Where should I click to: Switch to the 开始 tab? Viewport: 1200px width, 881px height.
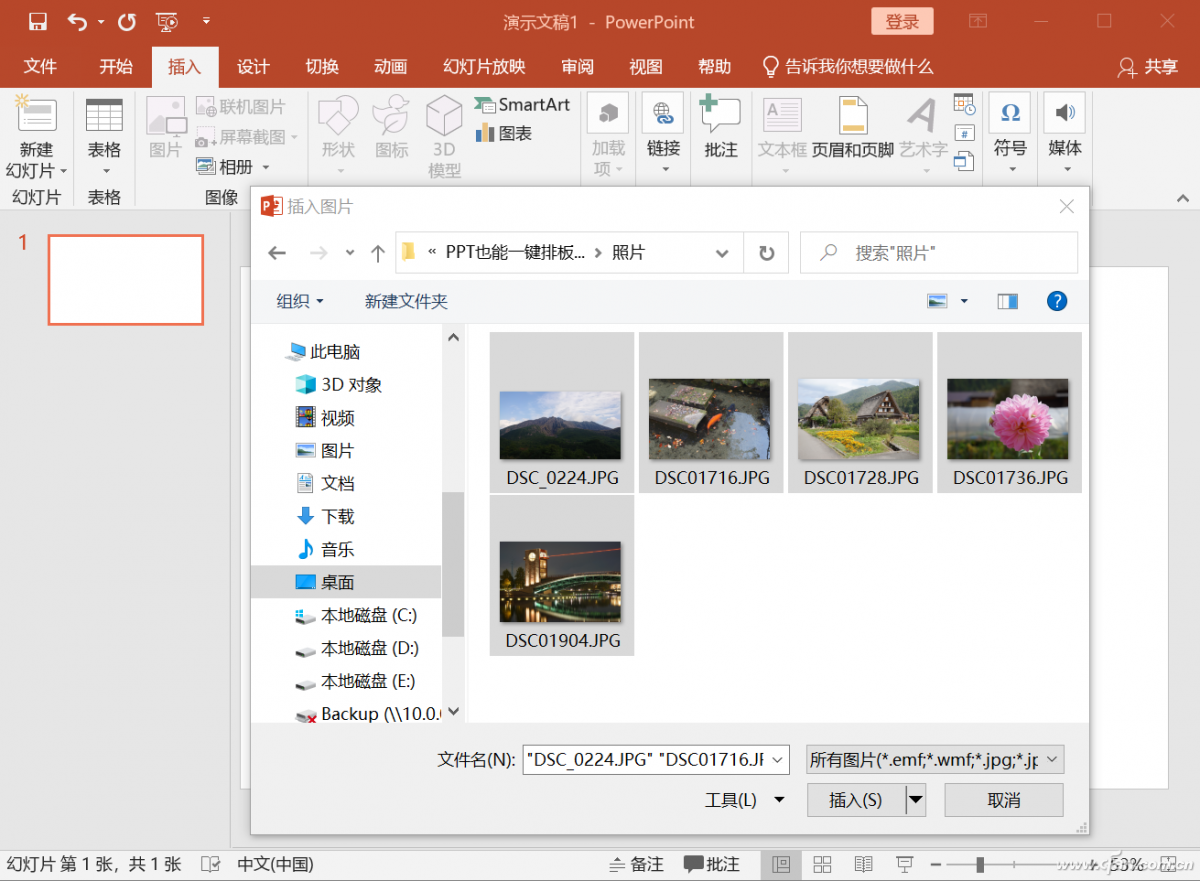pos(116,67)
